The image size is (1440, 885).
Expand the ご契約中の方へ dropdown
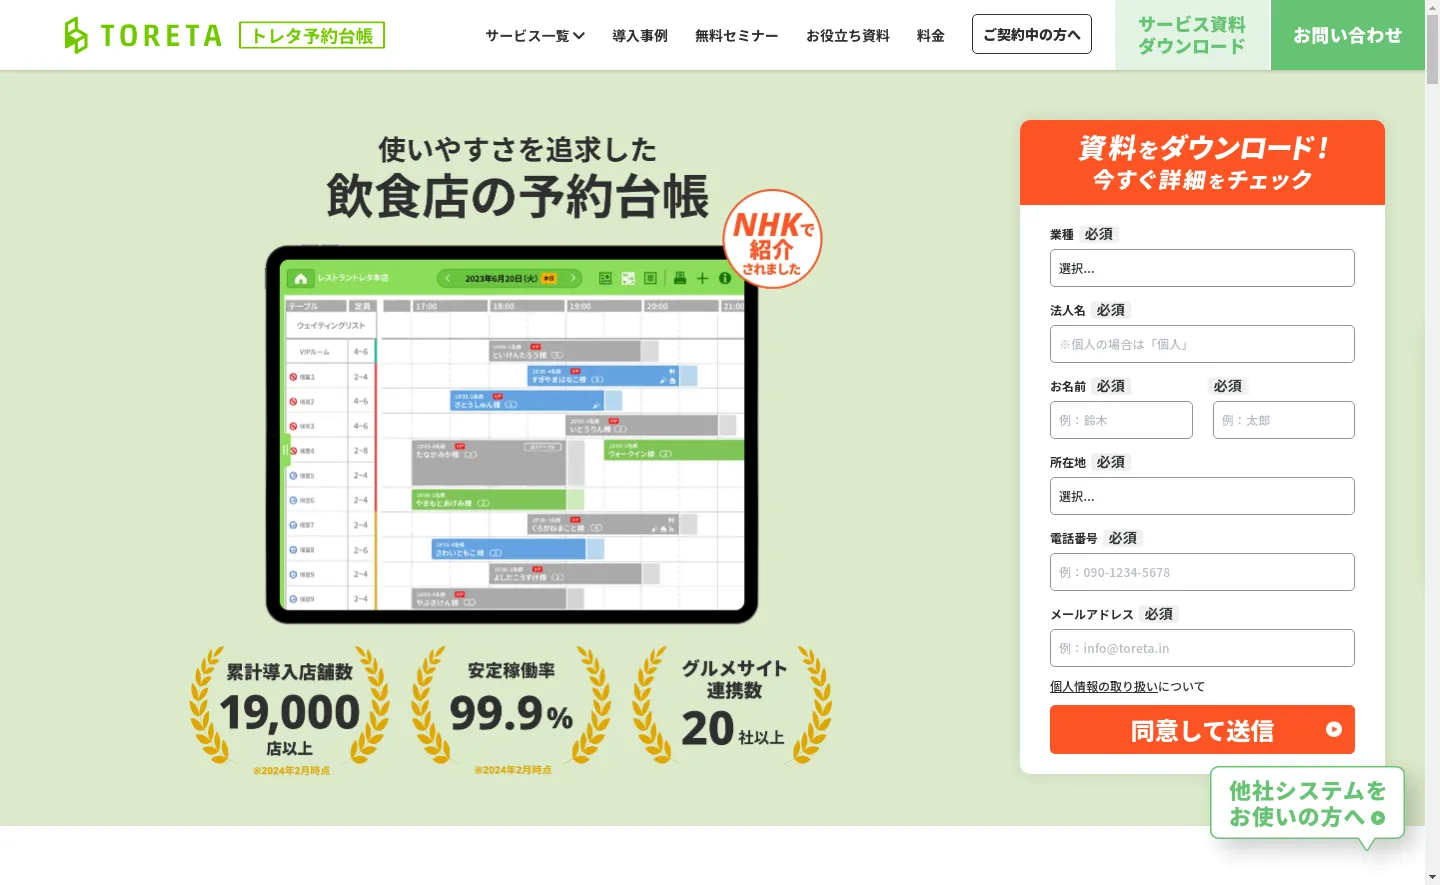(x=1032, y=34)
